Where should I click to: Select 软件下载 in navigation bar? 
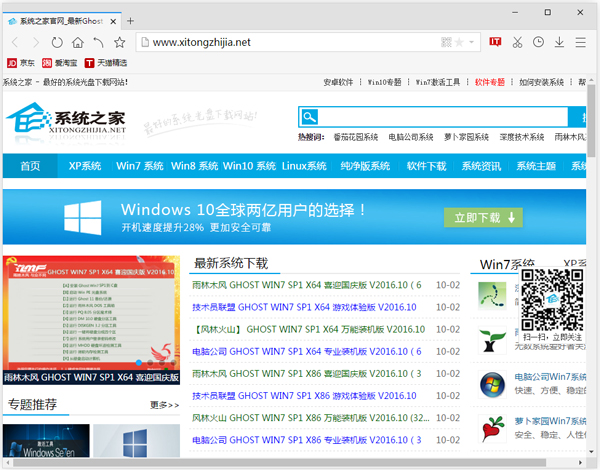(427, 166)
